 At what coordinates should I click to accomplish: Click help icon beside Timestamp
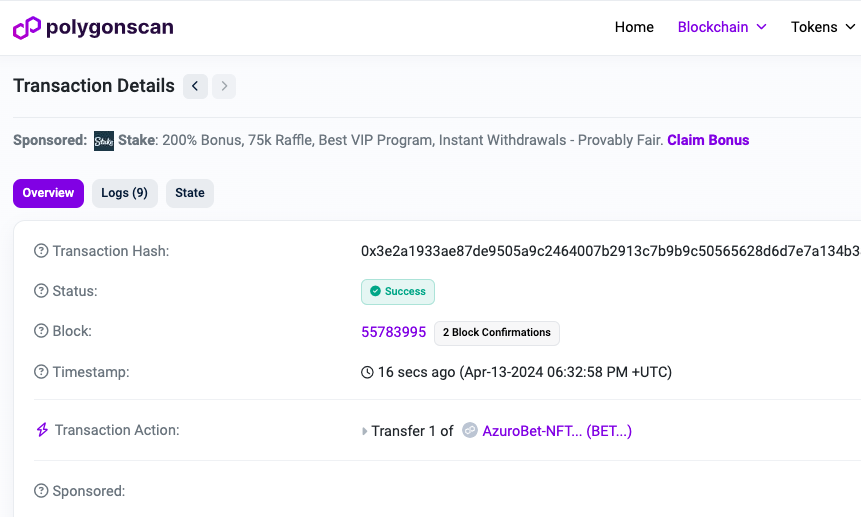click(x=41, y=372)
